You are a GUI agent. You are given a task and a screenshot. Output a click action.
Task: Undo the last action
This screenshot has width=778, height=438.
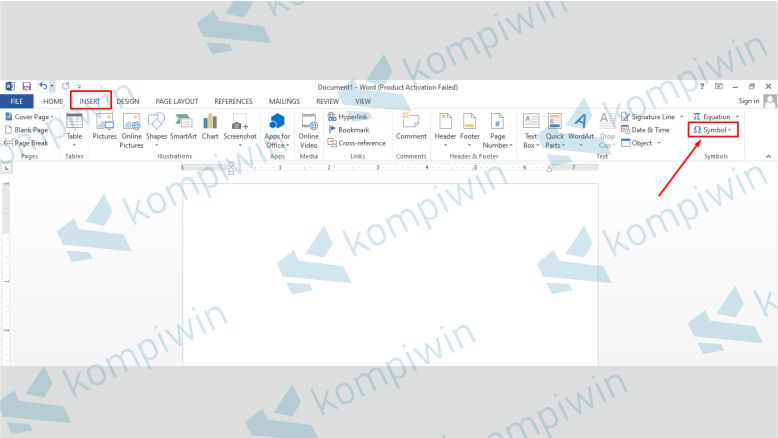tap(43, 86)
